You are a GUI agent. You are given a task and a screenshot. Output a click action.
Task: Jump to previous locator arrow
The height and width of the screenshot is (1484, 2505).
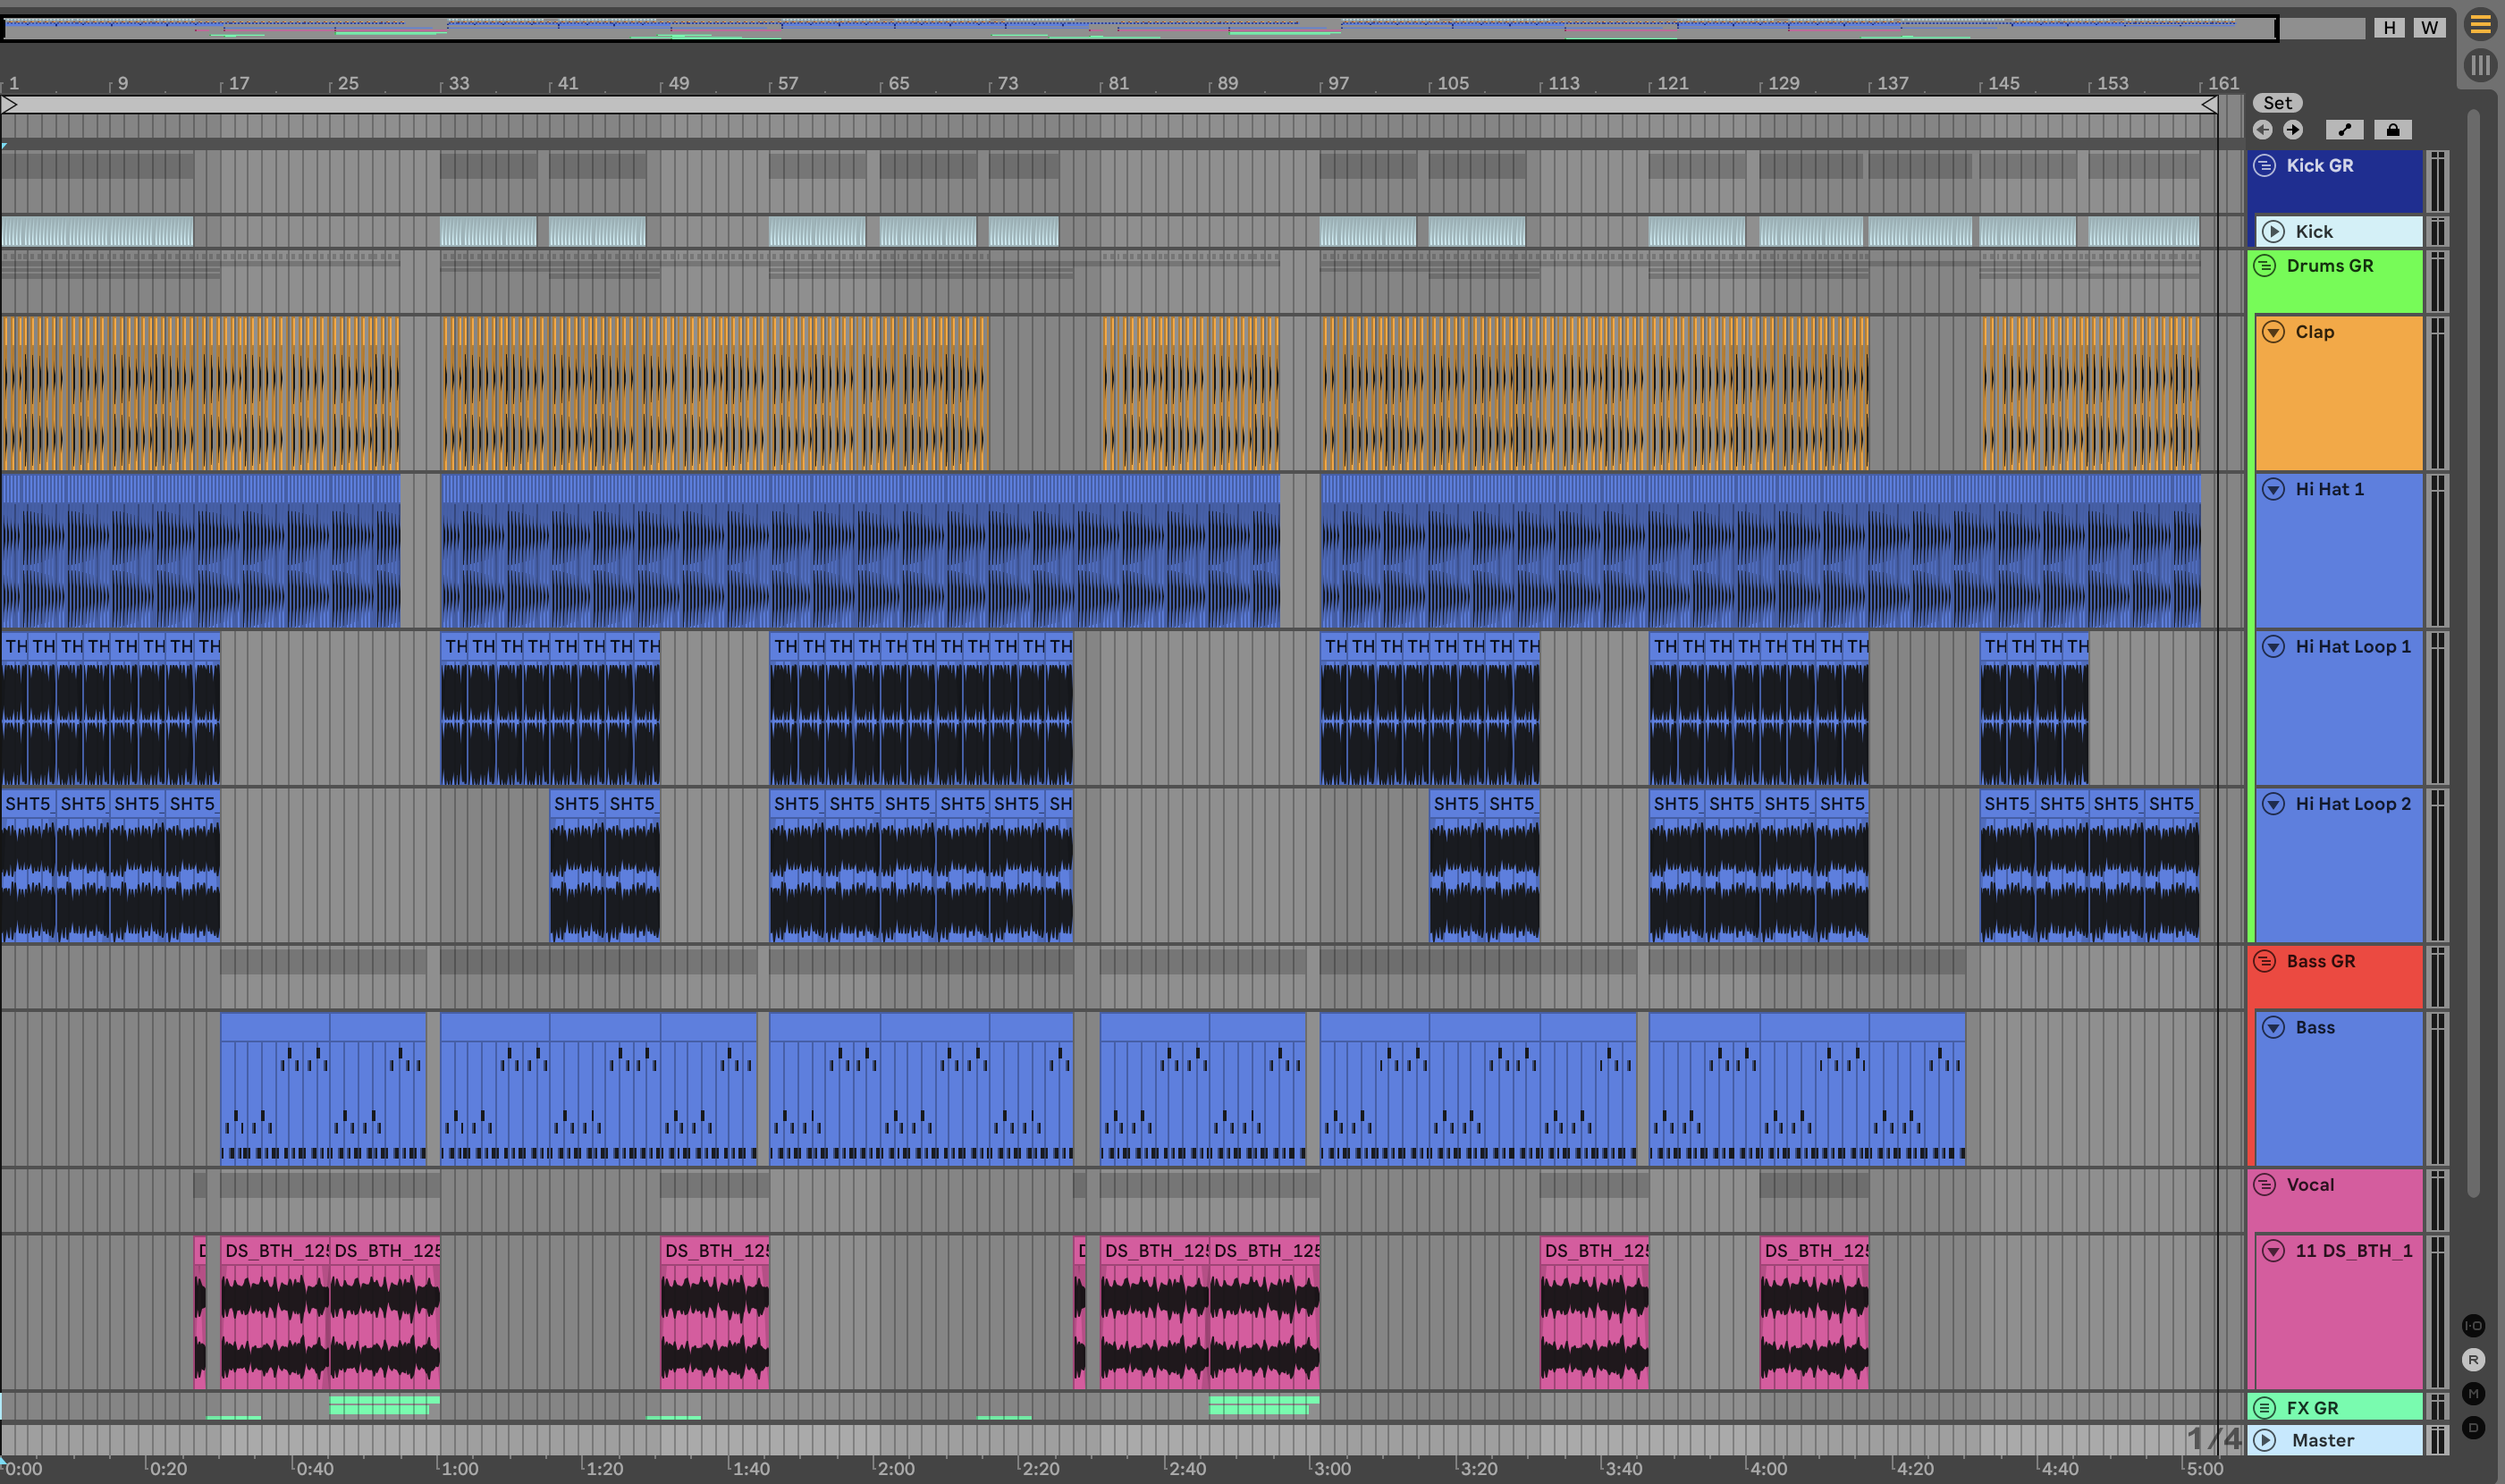tap(2263, 130)
